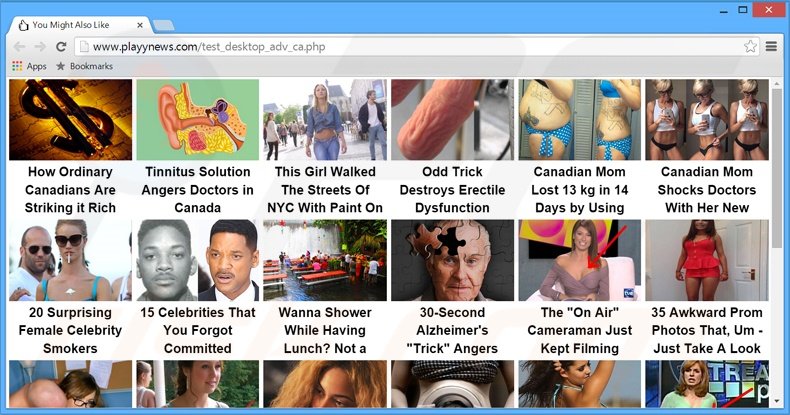Click the scrollbar bottom arrow
Screen dimensions: 790x415
pyautogui.click(x=777, y=401)
